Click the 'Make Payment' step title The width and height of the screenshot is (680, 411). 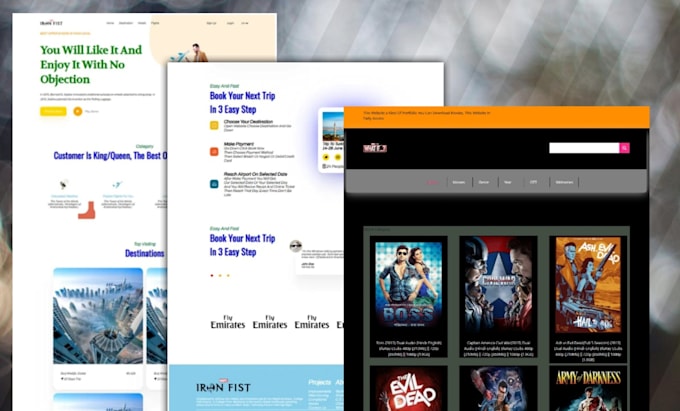239,144
